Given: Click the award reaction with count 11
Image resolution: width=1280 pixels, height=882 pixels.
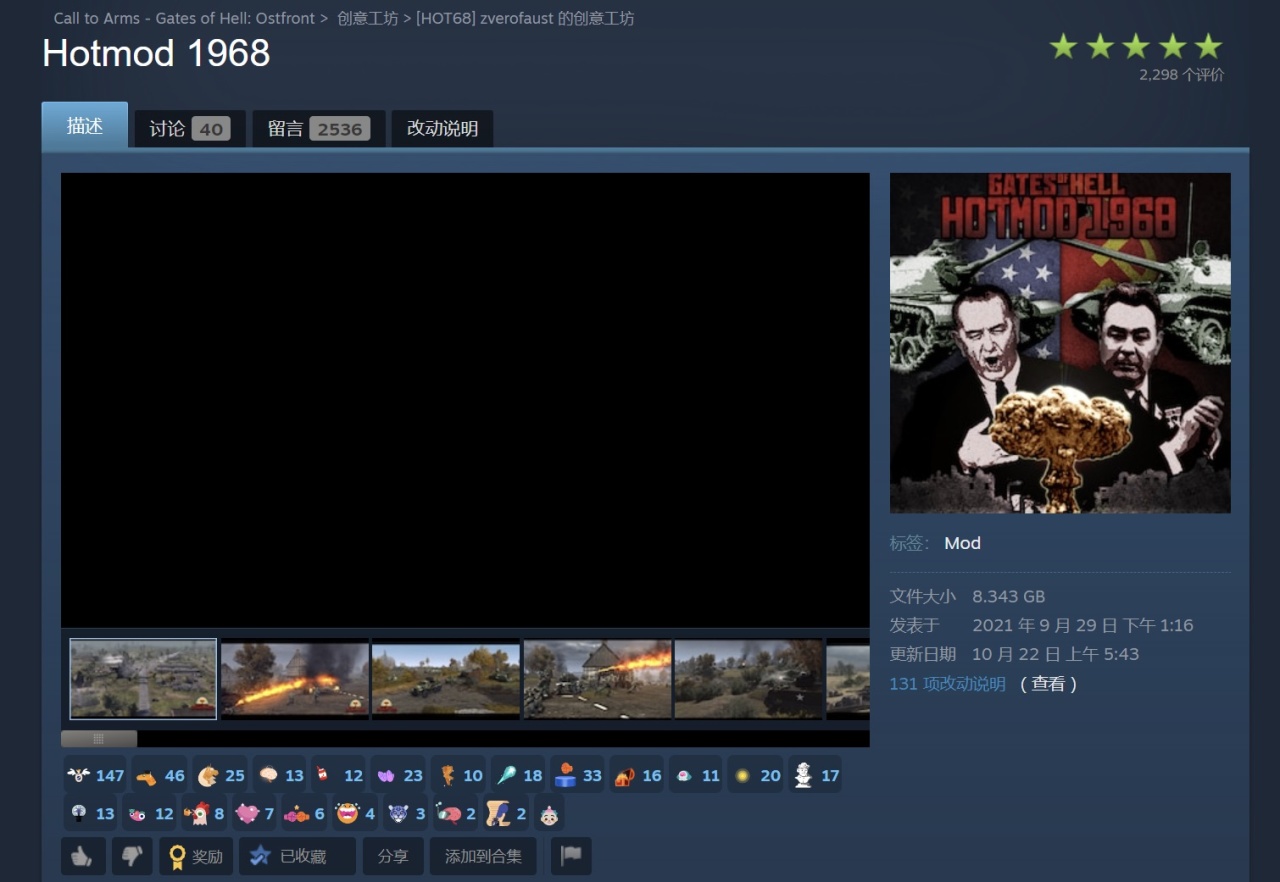Looking at the screenshot, I should click(x=696, y=775).
